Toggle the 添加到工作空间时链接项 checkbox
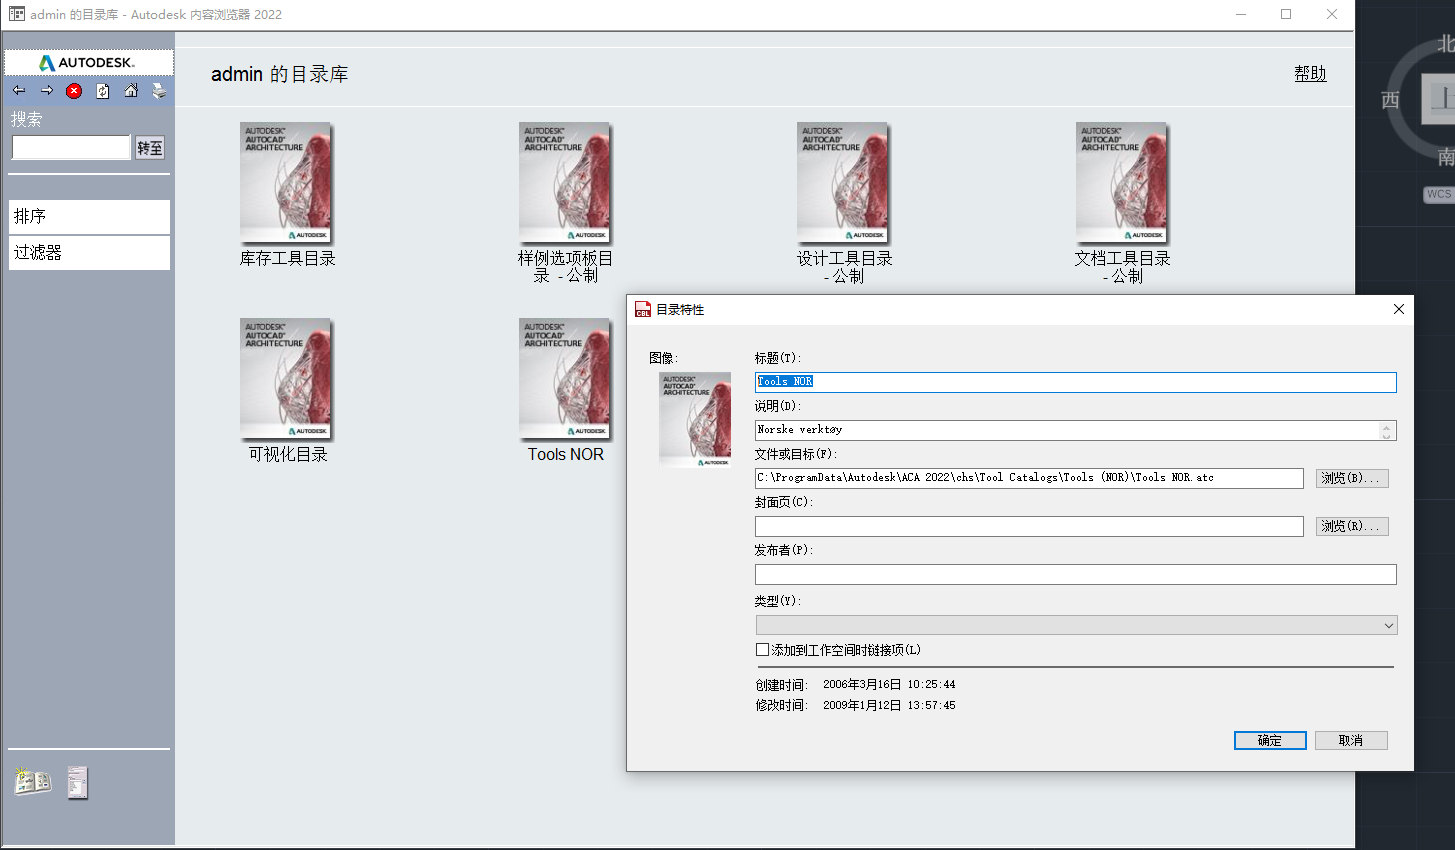This screenshot has height=850, width=1455. pyautogui.click(x=763, y=650)
